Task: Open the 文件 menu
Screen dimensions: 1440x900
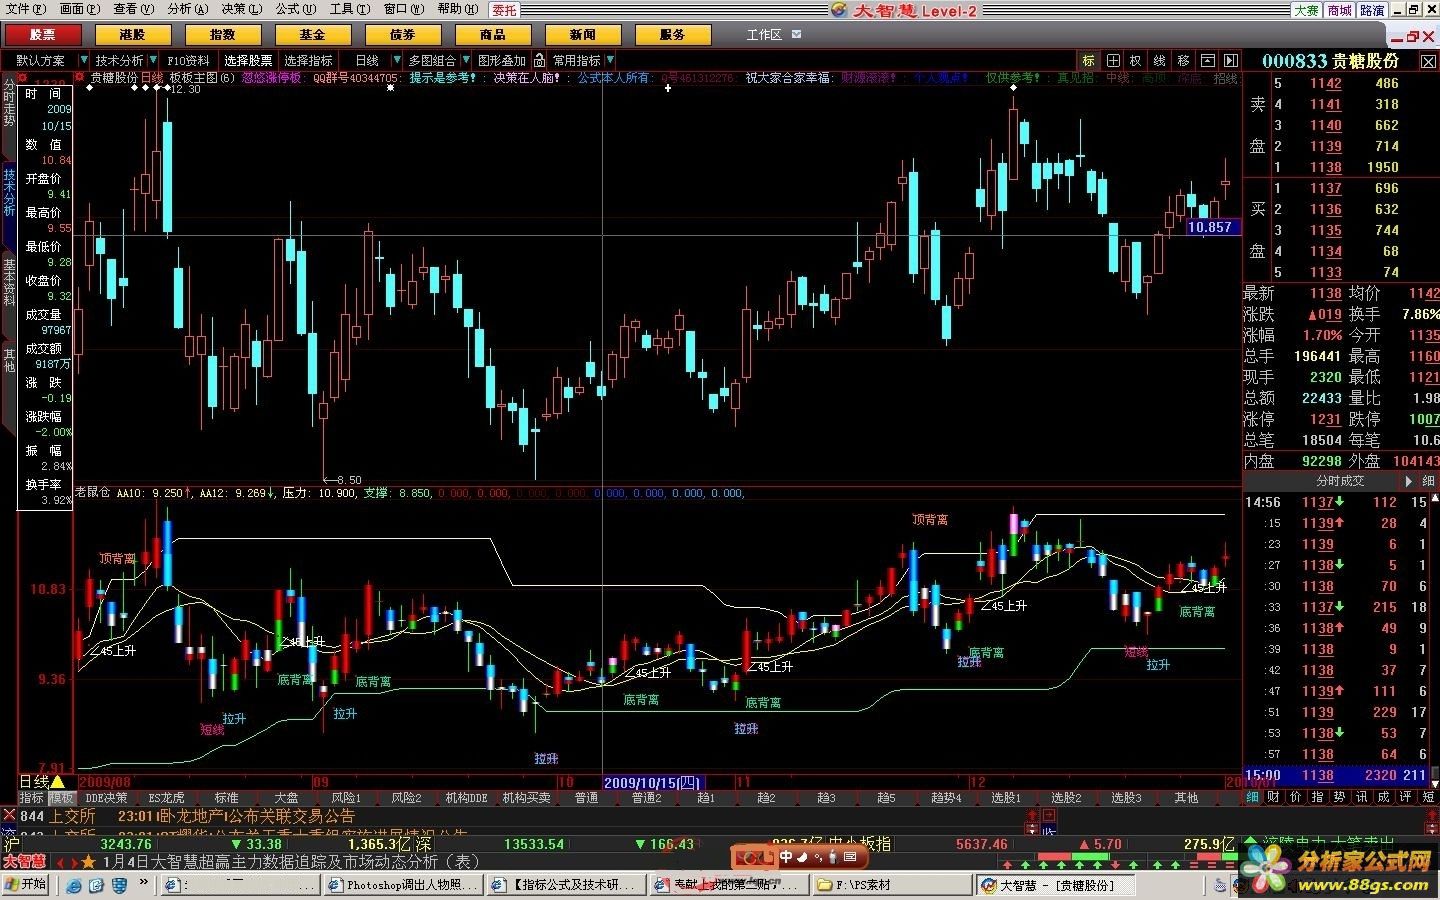Action: (x=25, y=9)
